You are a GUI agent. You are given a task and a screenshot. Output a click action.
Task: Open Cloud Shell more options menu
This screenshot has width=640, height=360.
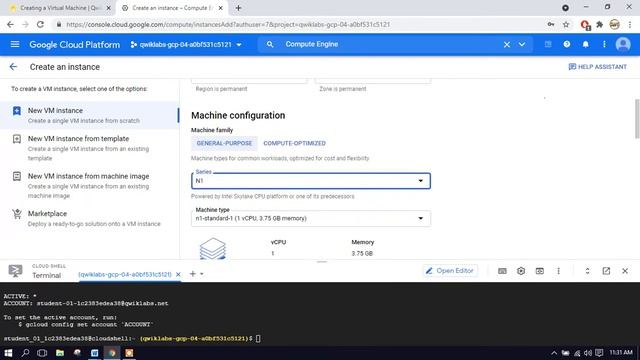click(x=558, y=271)
